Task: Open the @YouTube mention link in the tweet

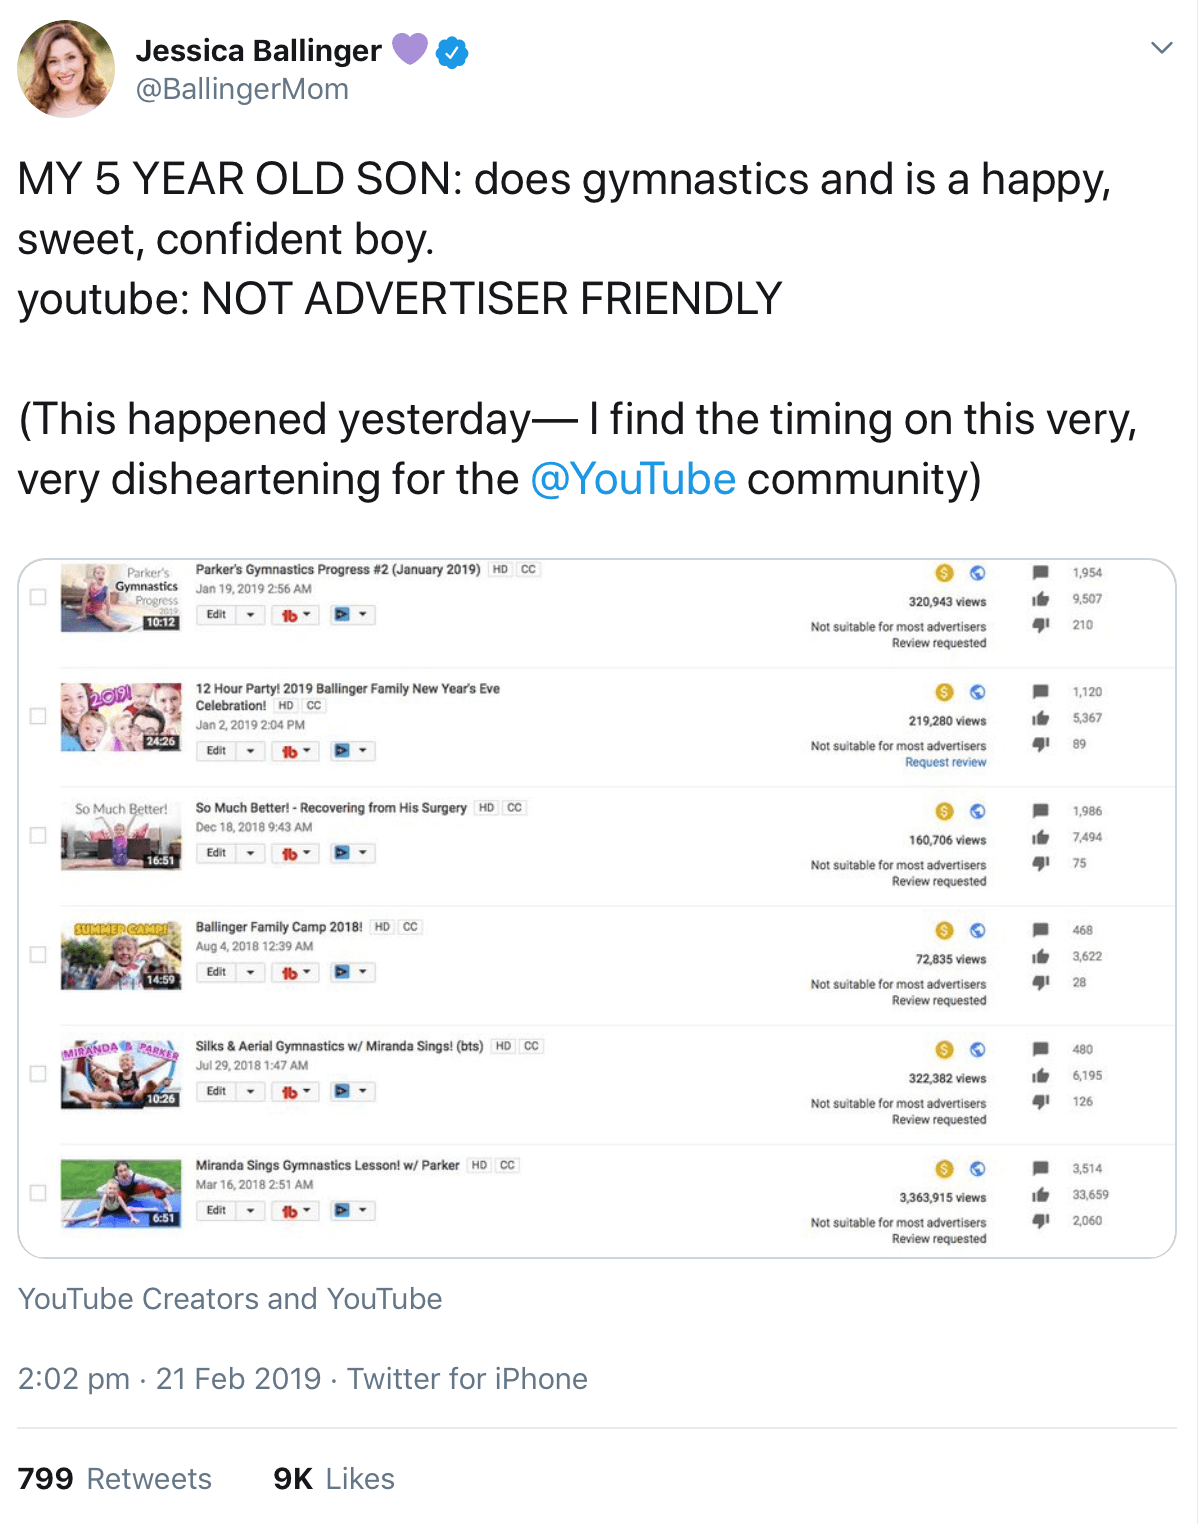Action: pyautogui.click(x=633, y=479)
